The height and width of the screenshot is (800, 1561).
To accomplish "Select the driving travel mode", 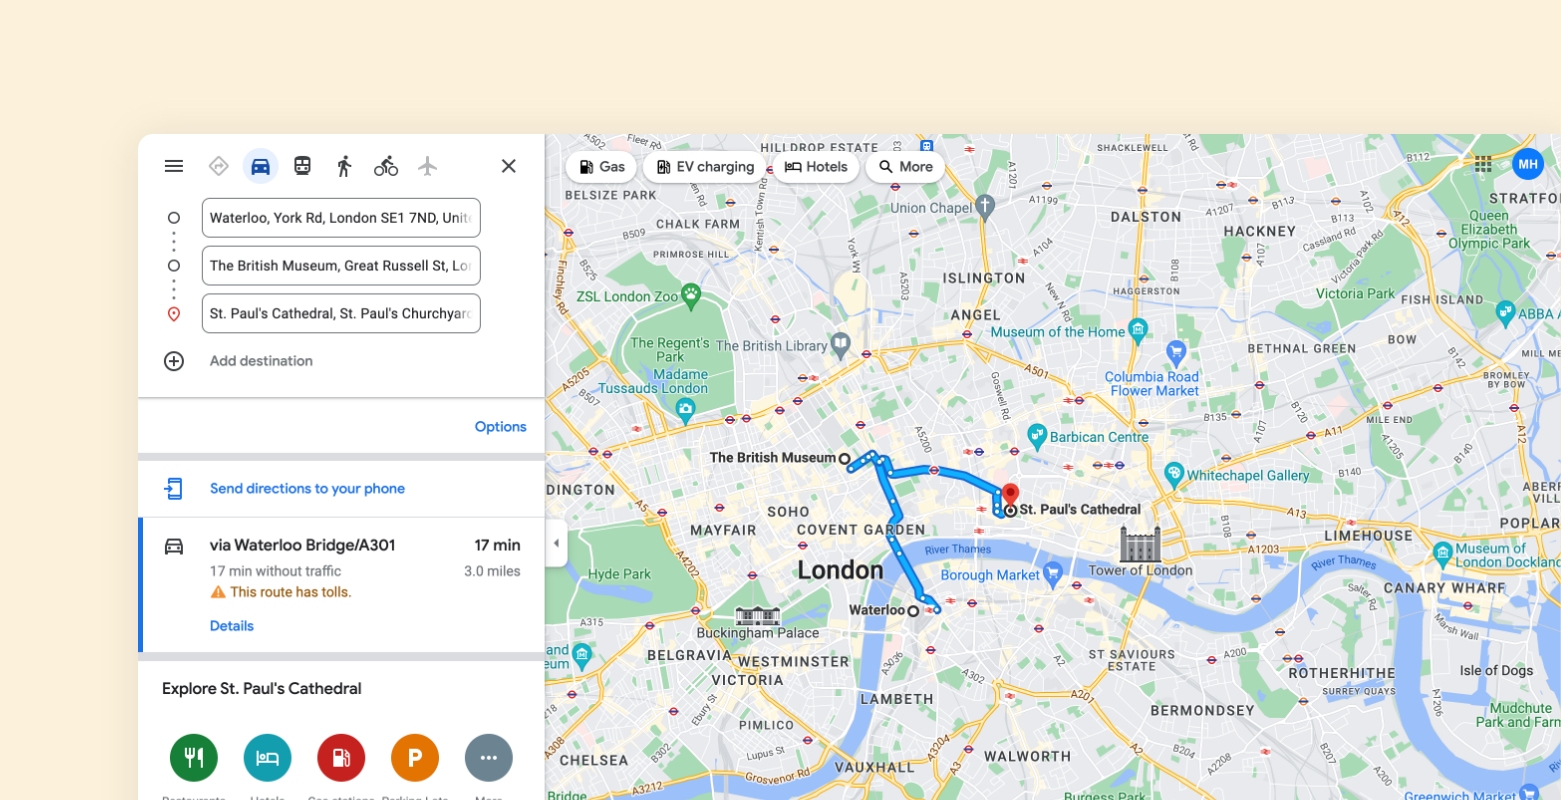I will coord(260,166).
